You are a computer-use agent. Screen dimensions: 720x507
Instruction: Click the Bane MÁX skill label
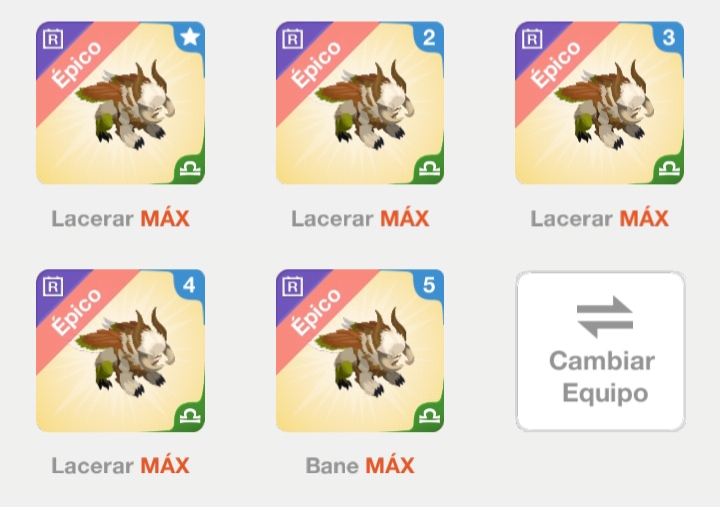[360, 466]
